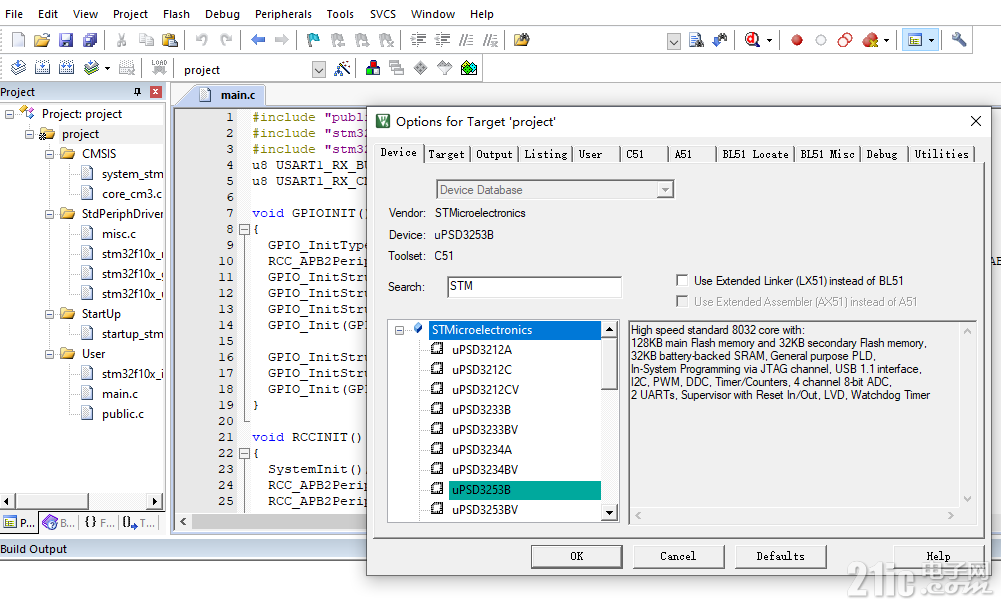Open the Window layout dropdown arrow
Viewport: 1001px width, 604px height.
(931, 41)
